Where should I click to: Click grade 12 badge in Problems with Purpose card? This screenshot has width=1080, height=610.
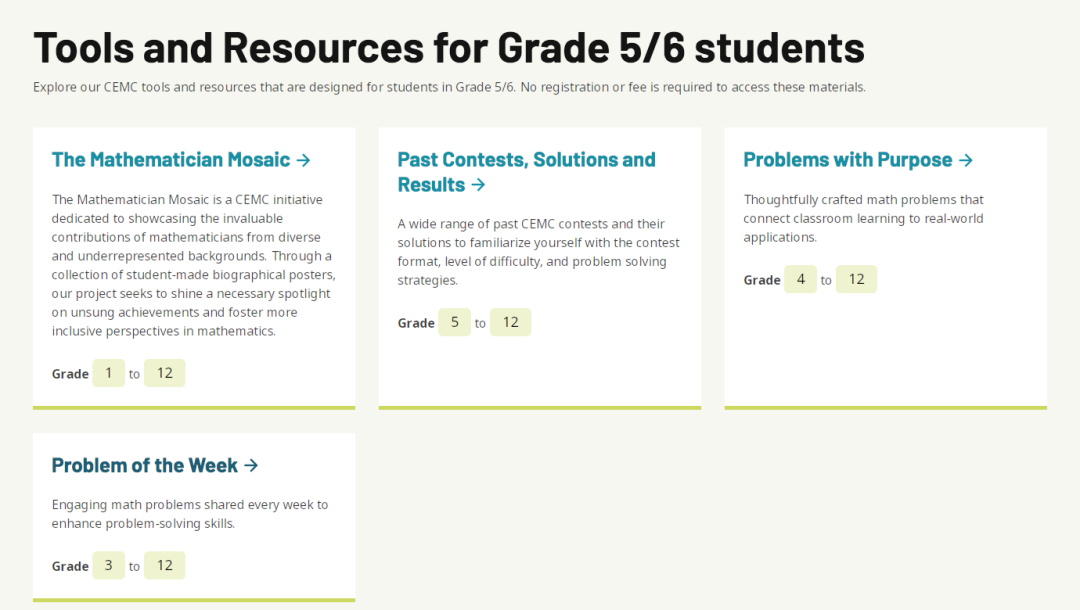click(x=857, y=279)
